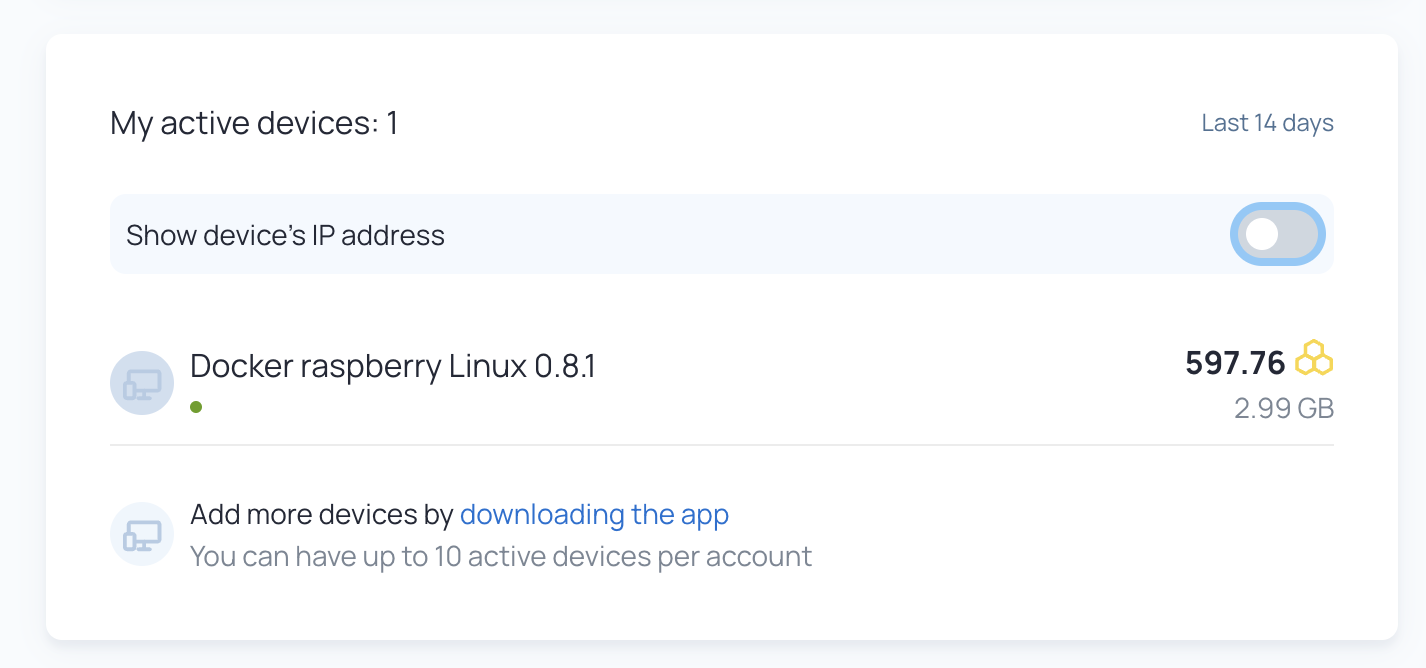Image resolution: width=1426 pixels, height=668 pixels.
Task: Click the My active devices heading
Action: tap(254, 123)
